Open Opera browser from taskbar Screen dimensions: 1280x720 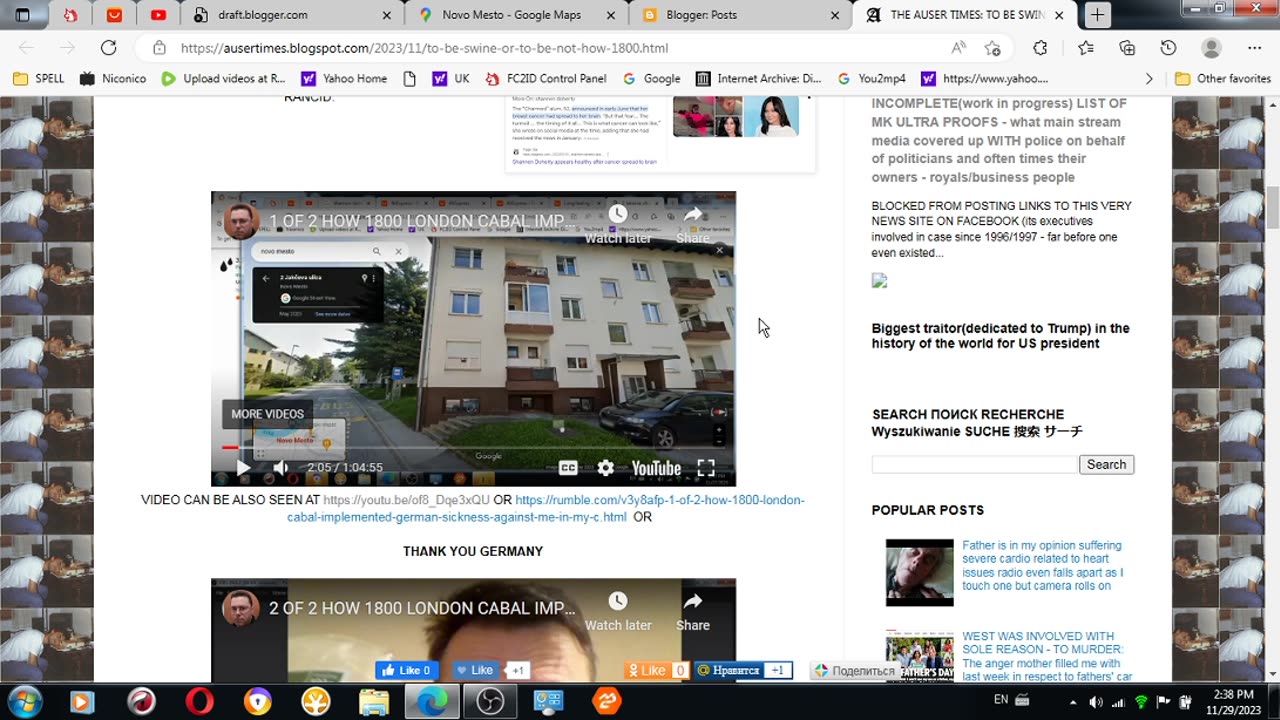click(200, 702)
